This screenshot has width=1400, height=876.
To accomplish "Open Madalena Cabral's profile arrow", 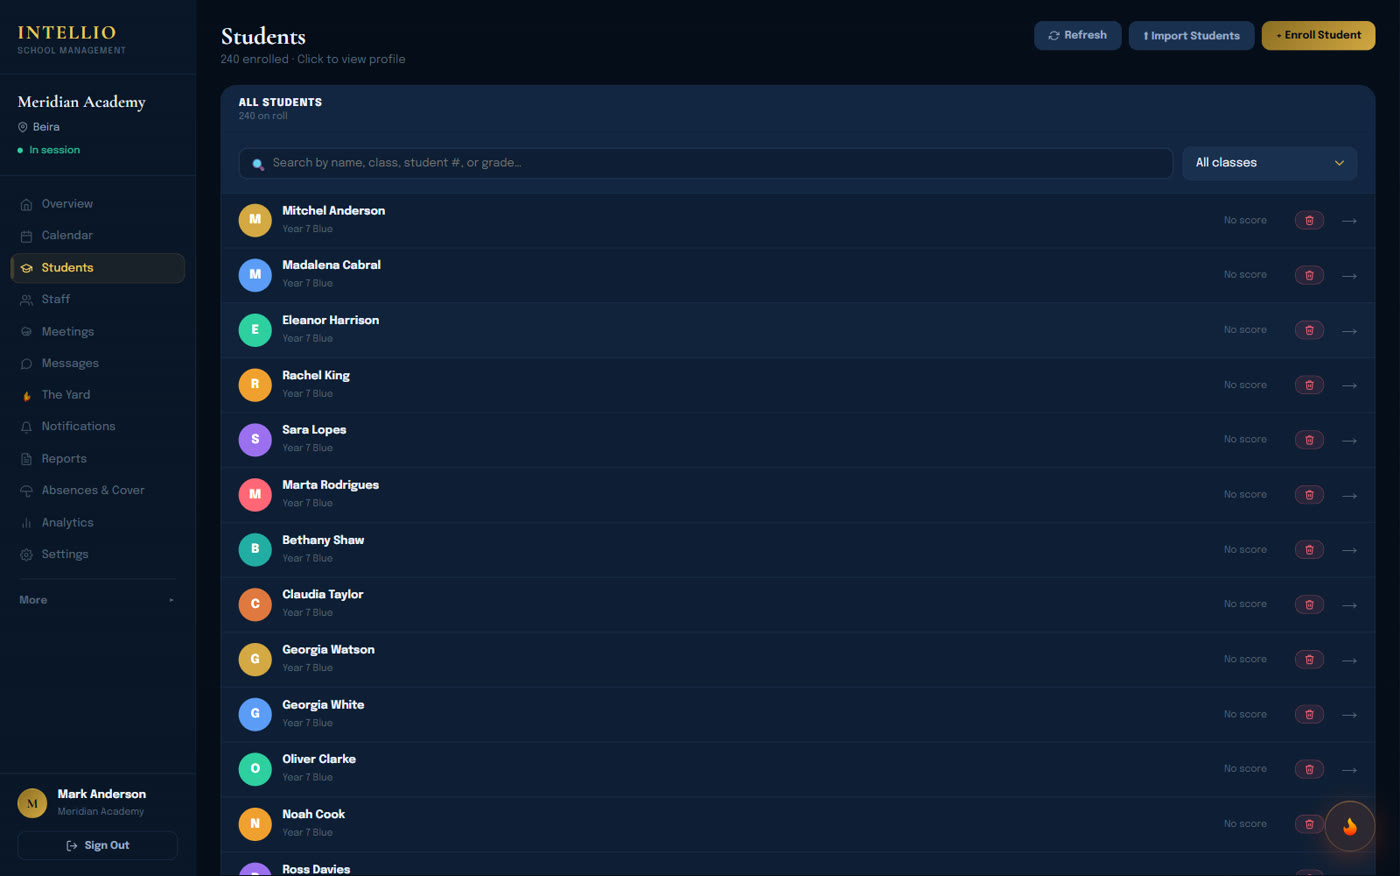I will pos(1349,276).
